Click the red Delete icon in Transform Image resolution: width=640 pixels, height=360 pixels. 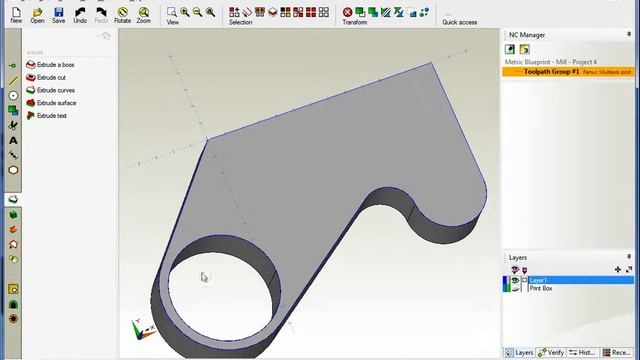pyautogui.click(x=347, y=12)
